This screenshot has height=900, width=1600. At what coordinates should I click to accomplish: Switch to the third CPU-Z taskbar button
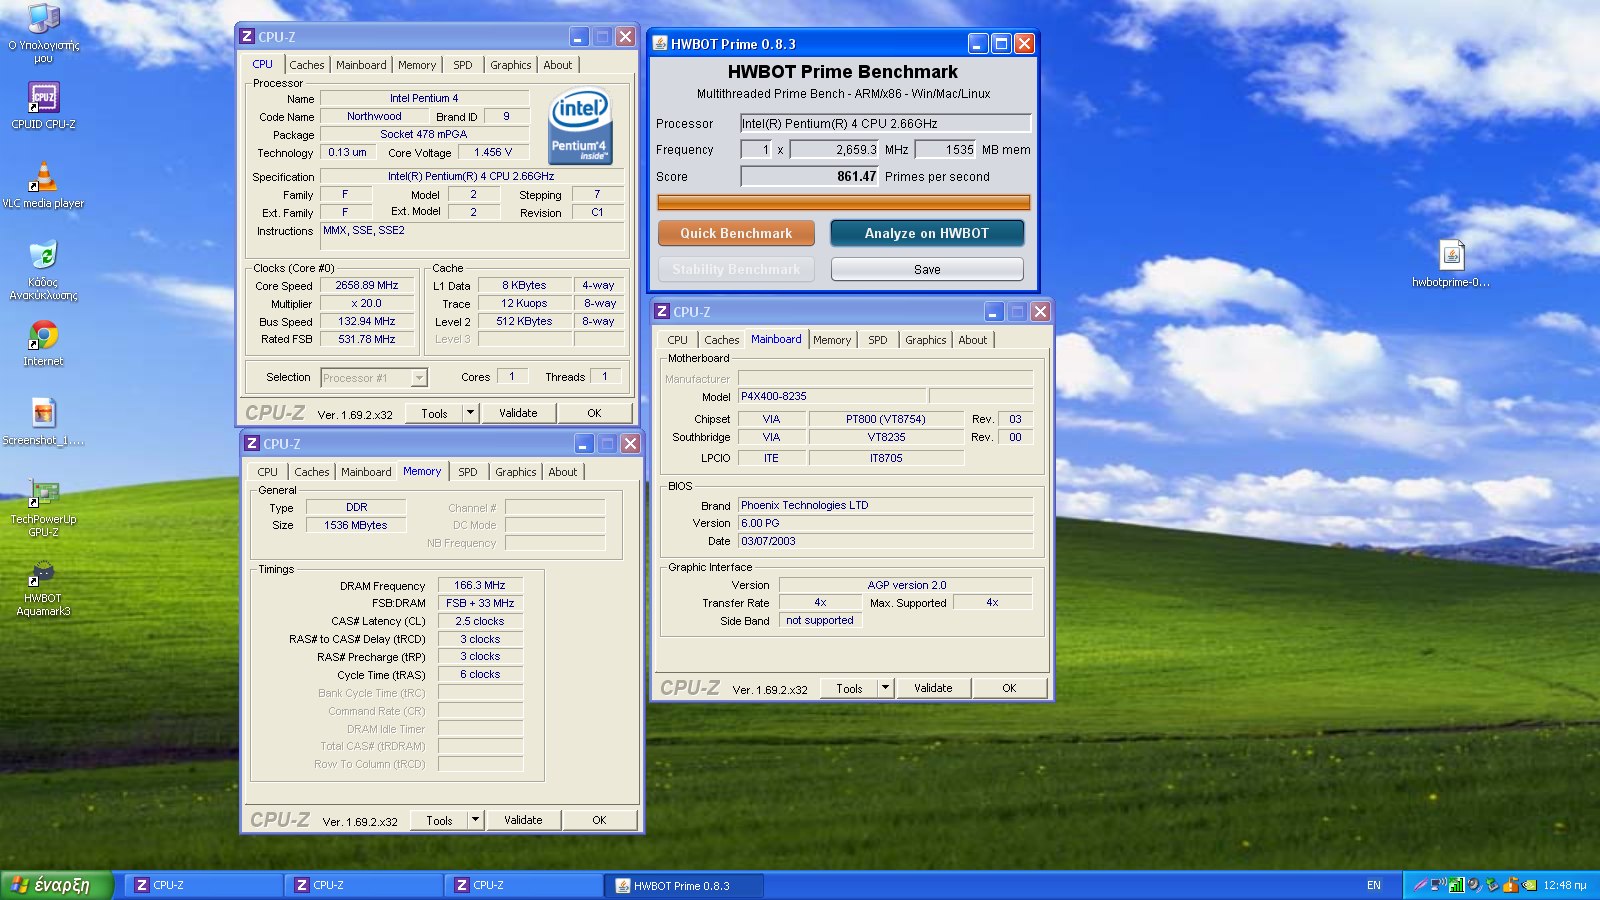[x=524, y=885]
